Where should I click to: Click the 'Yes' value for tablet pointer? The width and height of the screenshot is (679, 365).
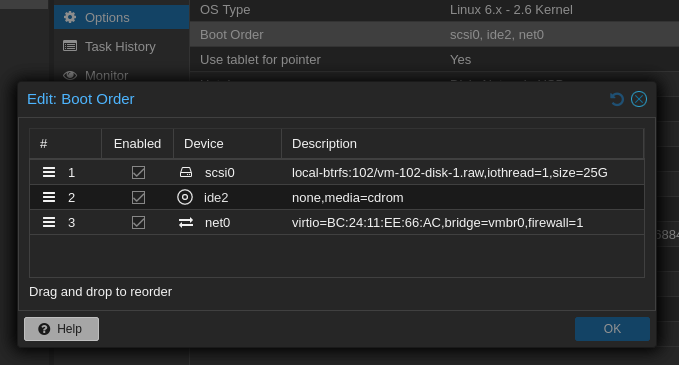click(460, 60)
